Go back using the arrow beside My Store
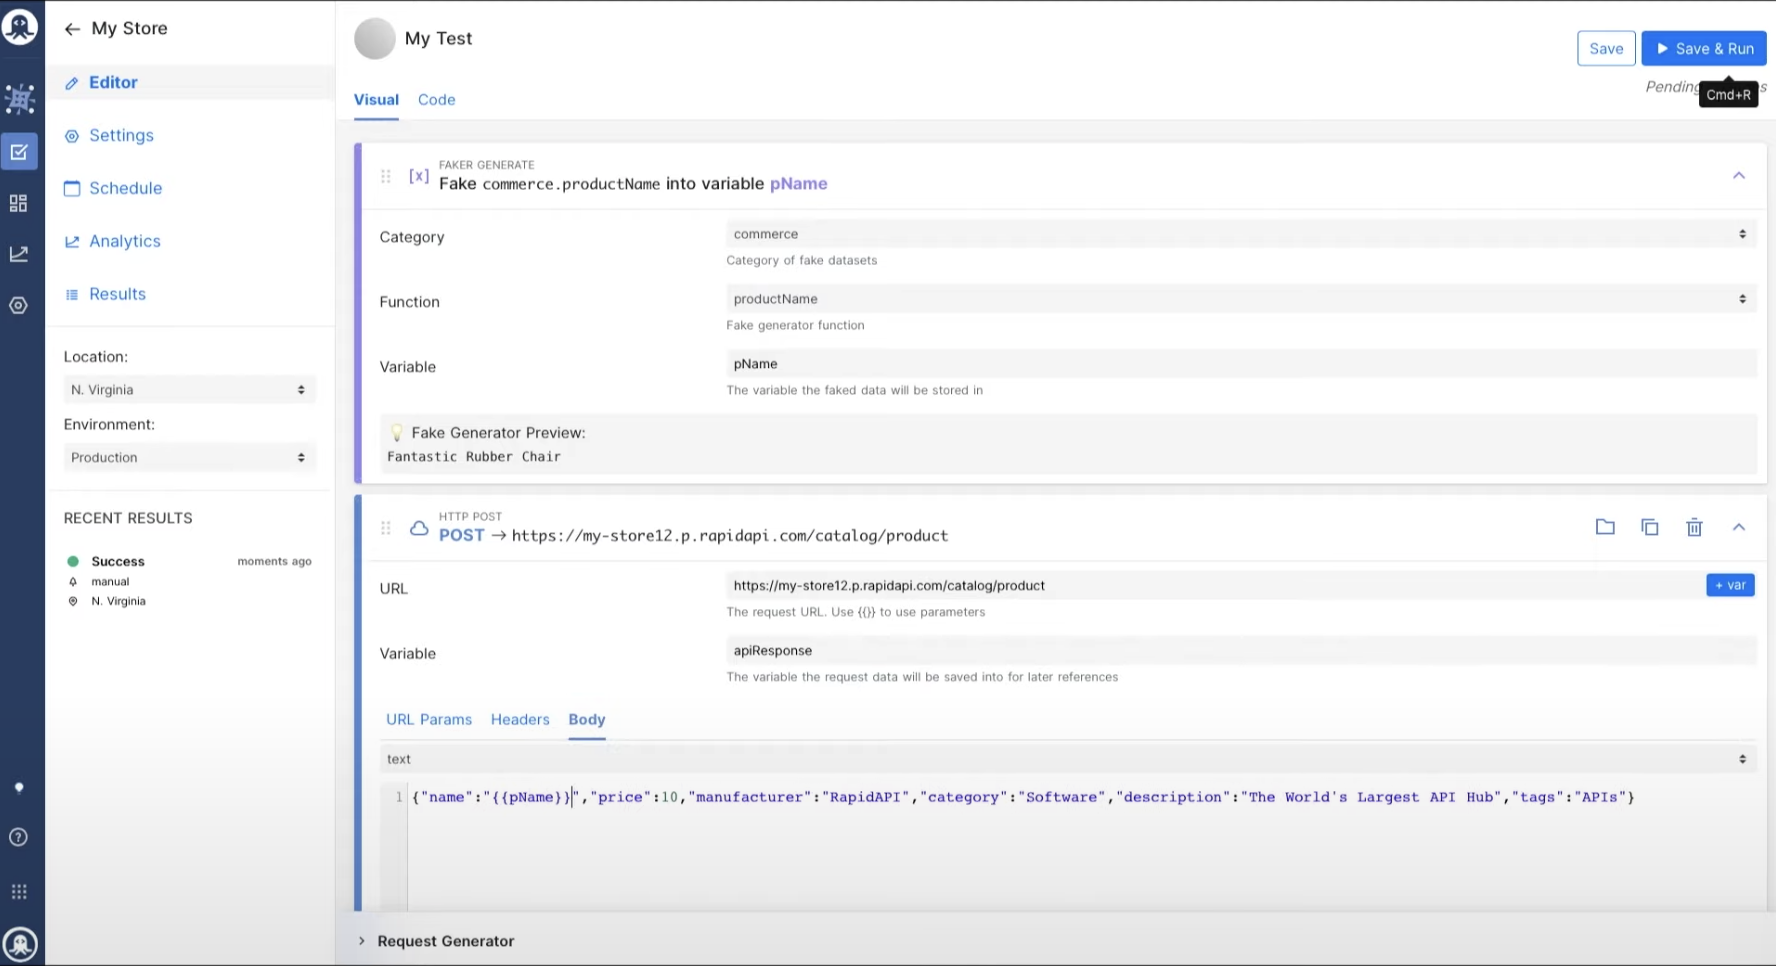The height and width of the screenshot is (966, 1776). click(72, 29)
